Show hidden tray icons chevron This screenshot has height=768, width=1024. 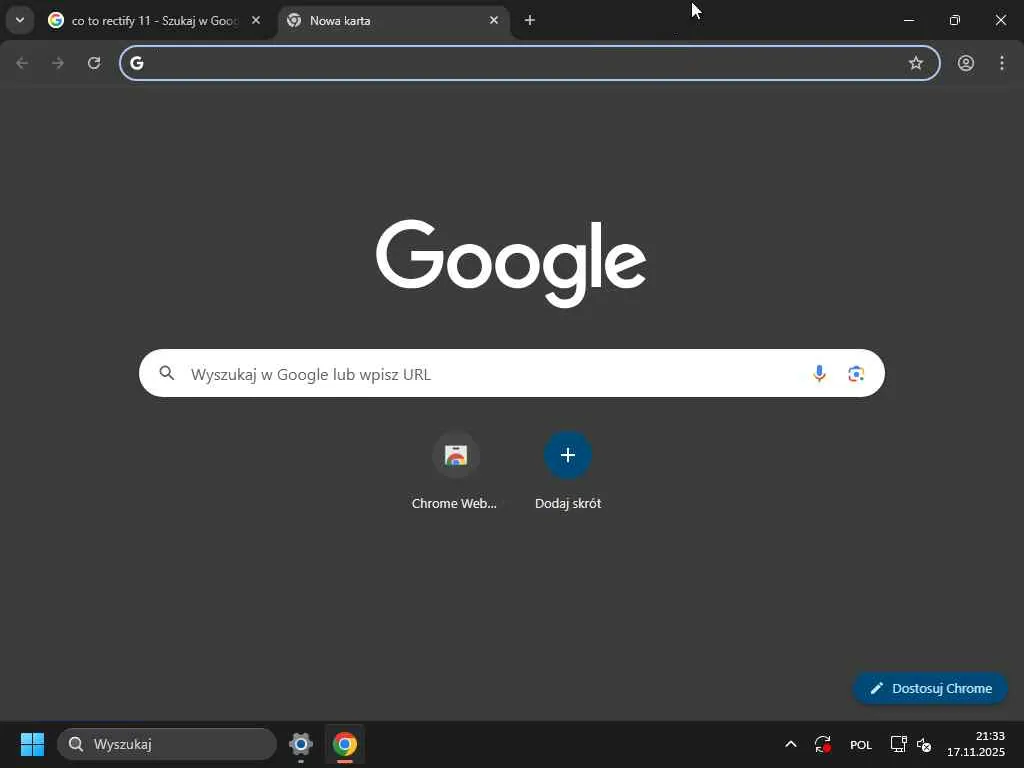click(790, 744)
